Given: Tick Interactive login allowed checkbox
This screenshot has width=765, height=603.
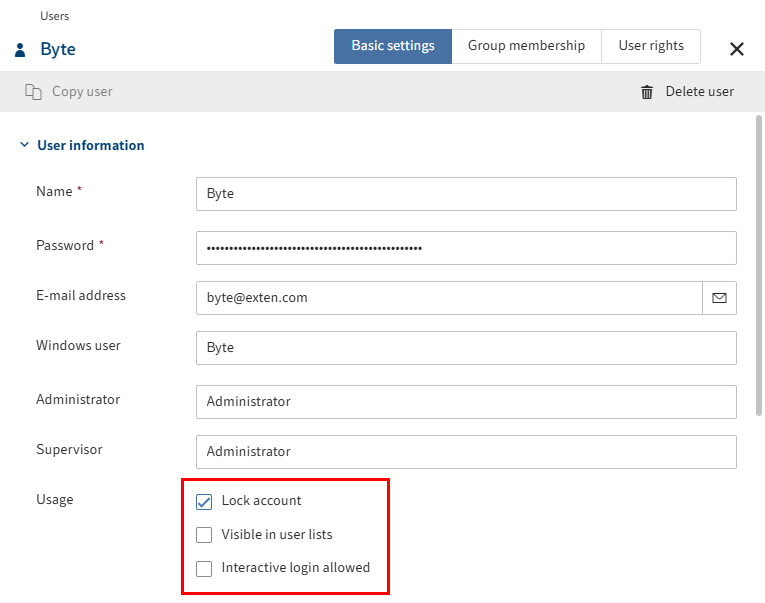Looking at the screenshot, I should click(x=204, y=569).
